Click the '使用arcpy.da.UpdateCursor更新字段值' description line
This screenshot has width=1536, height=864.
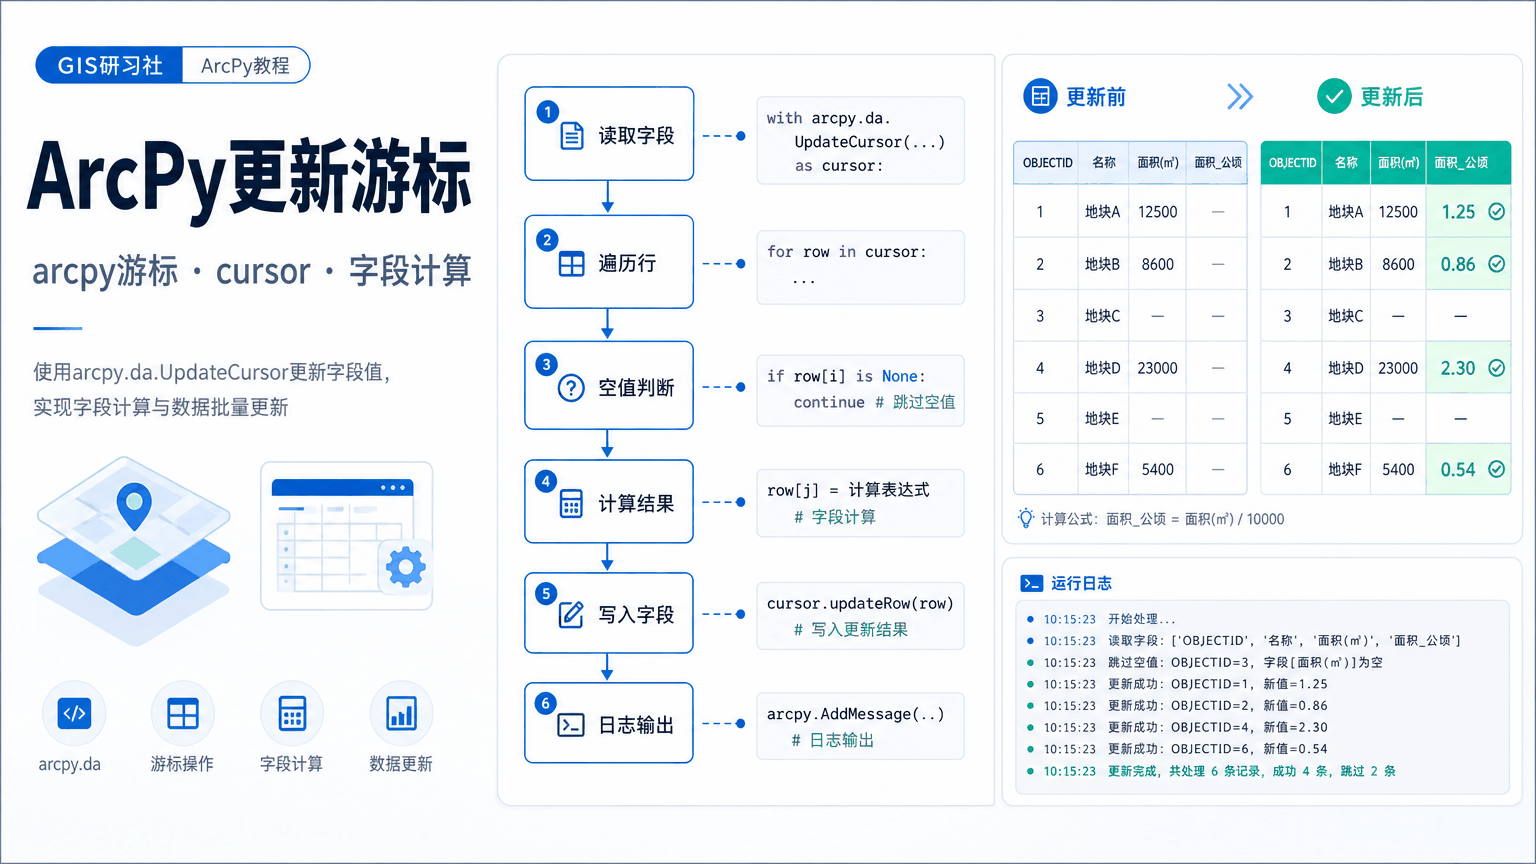point(212,372)
